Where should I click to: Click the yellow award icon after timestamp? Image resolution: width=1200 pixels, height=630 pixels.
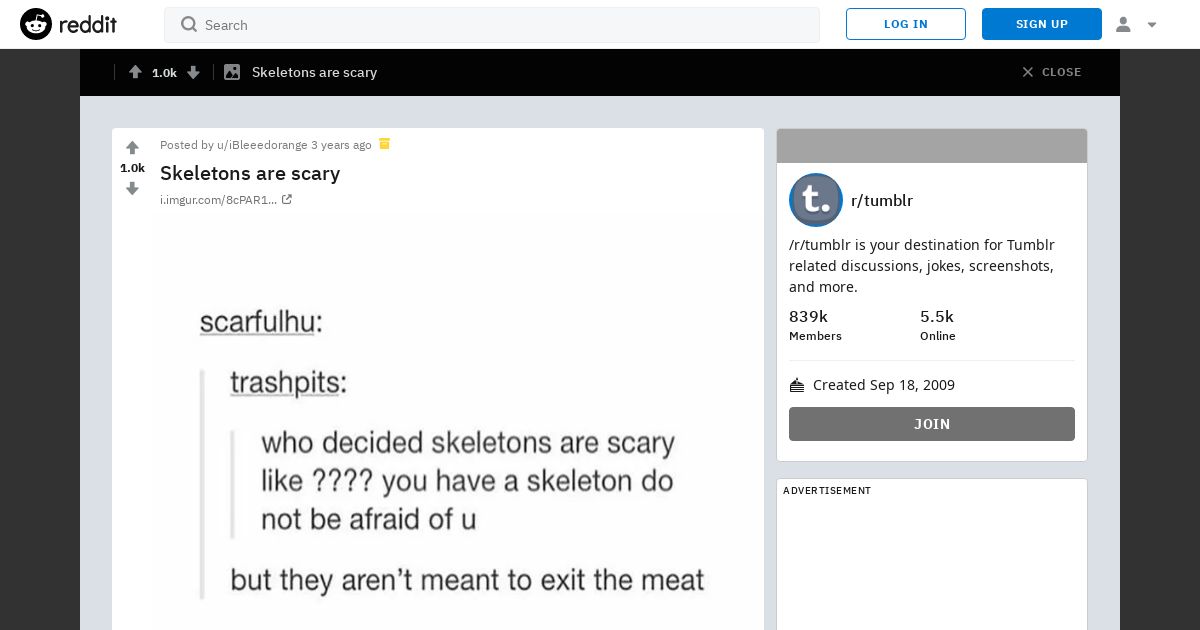coord(384,144)
